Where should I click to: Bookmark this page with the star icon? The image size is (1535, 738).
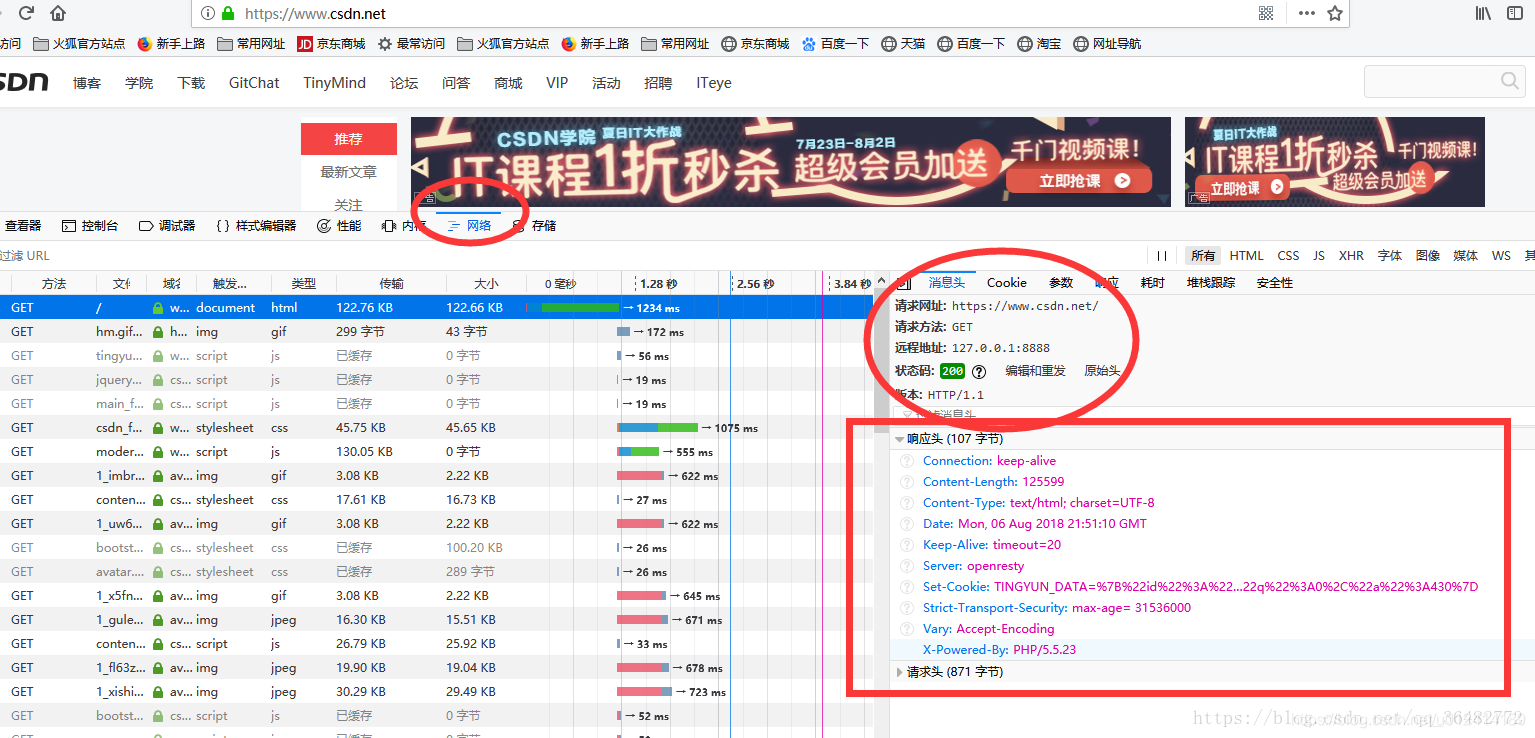[1335, 13]
